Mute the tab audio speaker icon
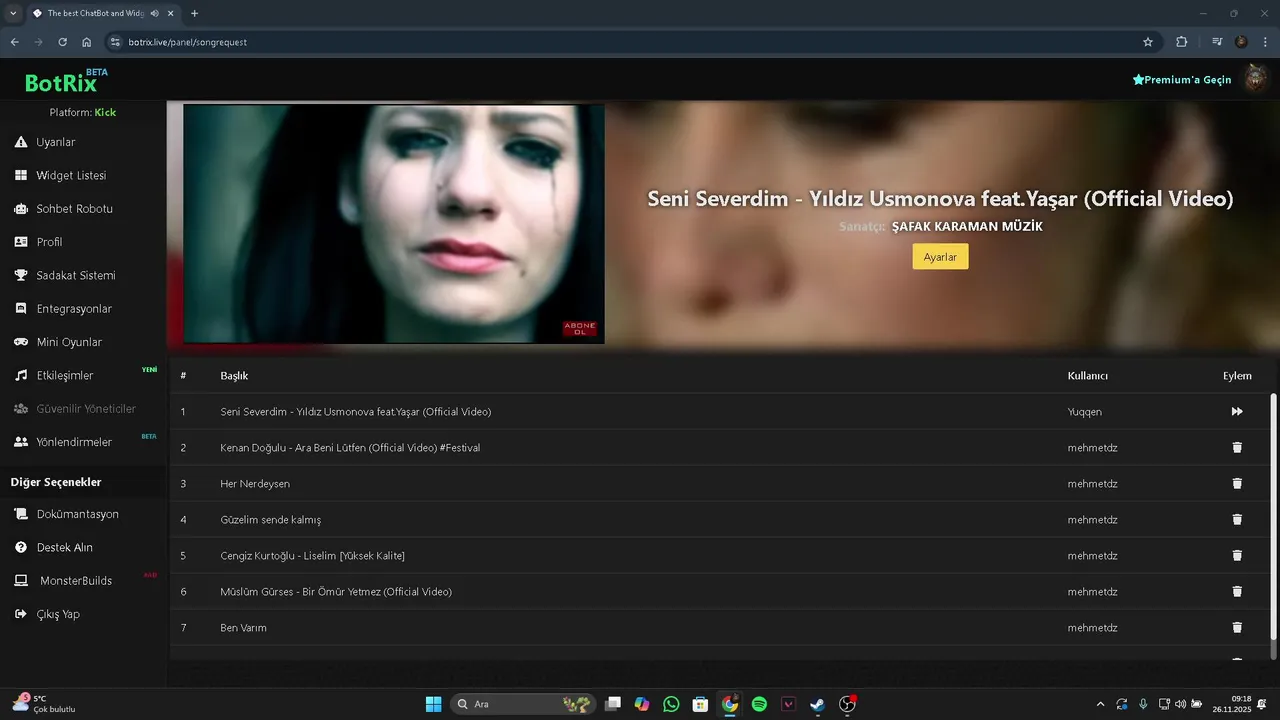Screen dimensions: 1280x720 click(x=154, y=13)
